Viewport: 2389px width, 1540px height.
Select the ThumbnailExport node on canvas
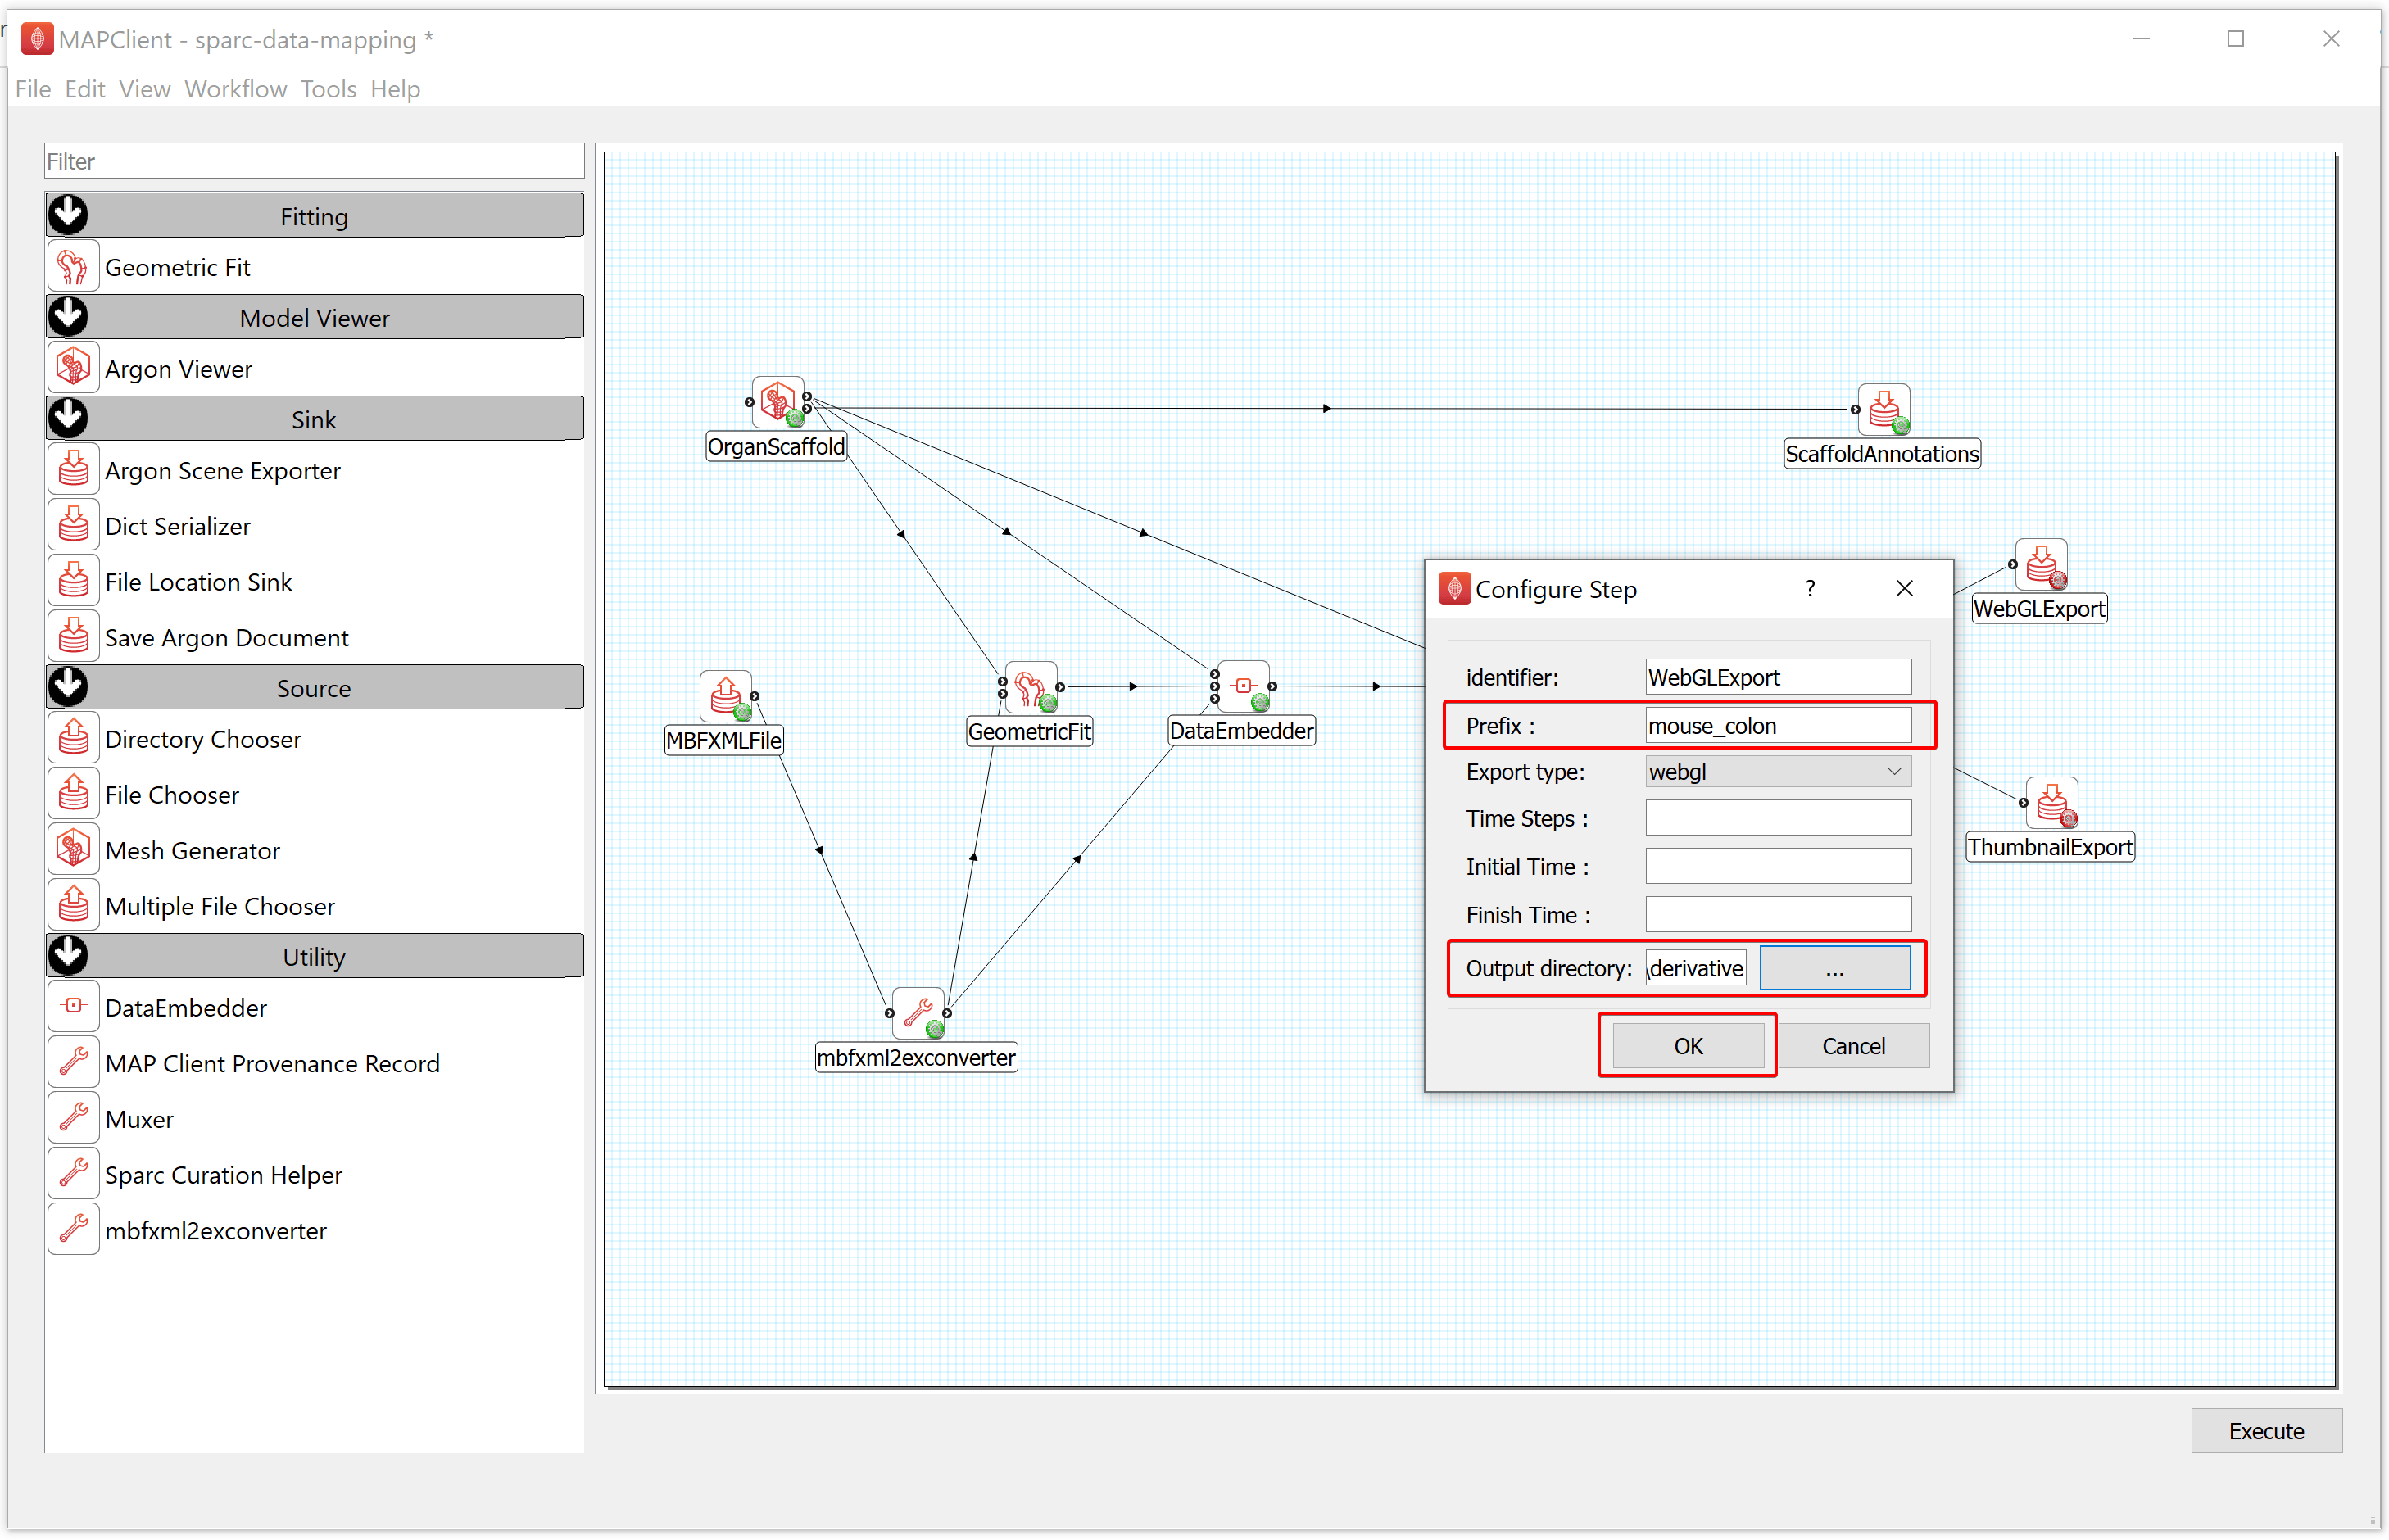coord(2052,803)
